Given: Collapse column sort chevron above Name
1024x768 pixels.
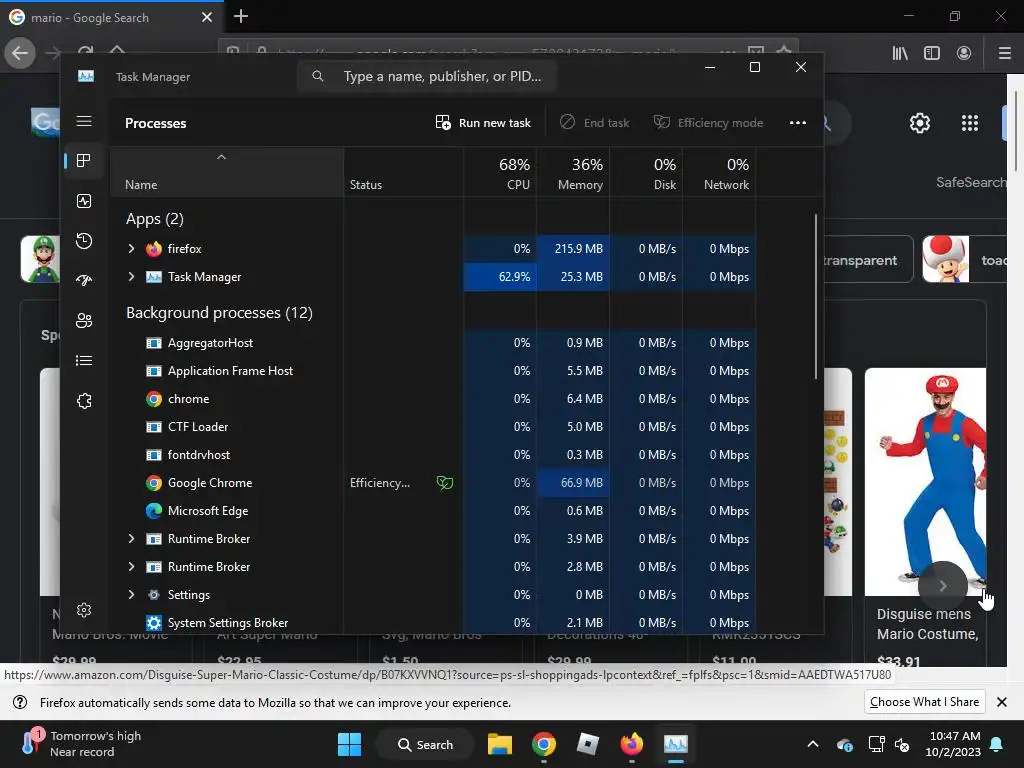Looking at the screenshot, I should click(221, 157).
